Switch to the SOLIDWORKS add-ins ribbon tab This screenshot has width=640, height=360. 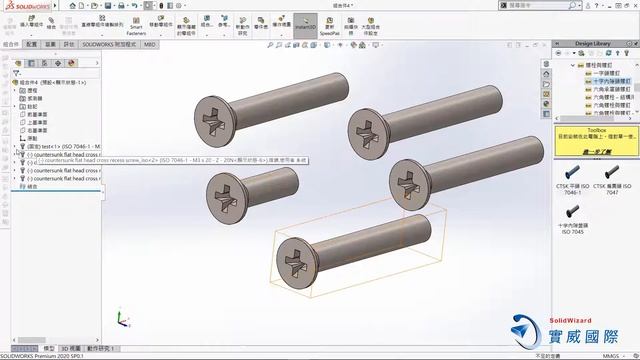click(x=109, y=44)
